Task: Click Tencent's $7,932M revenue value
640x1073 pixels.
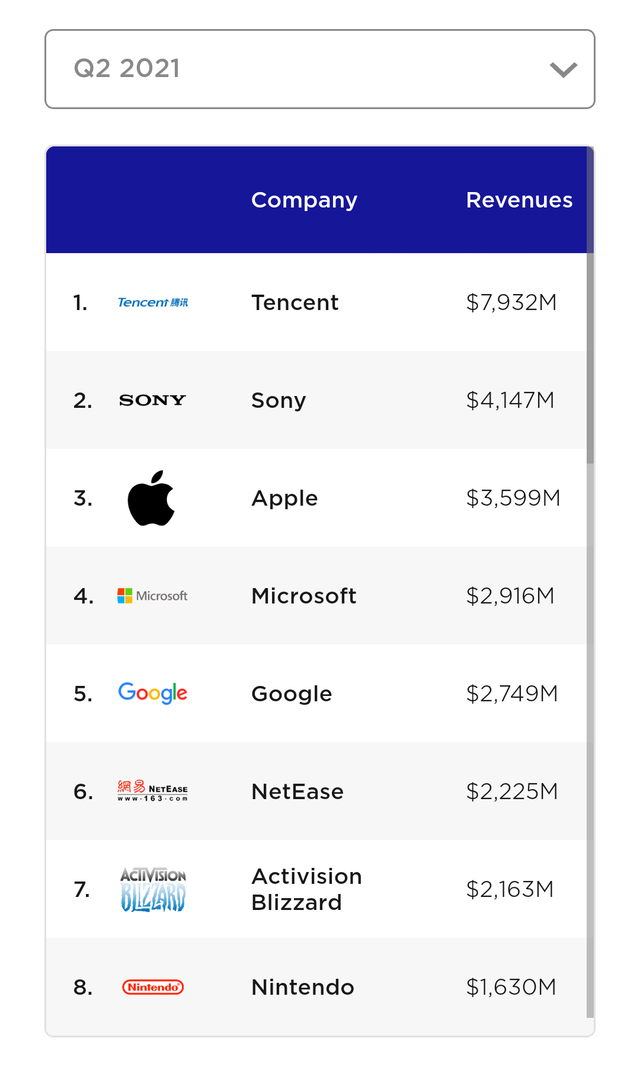Action: click(511, 302)
